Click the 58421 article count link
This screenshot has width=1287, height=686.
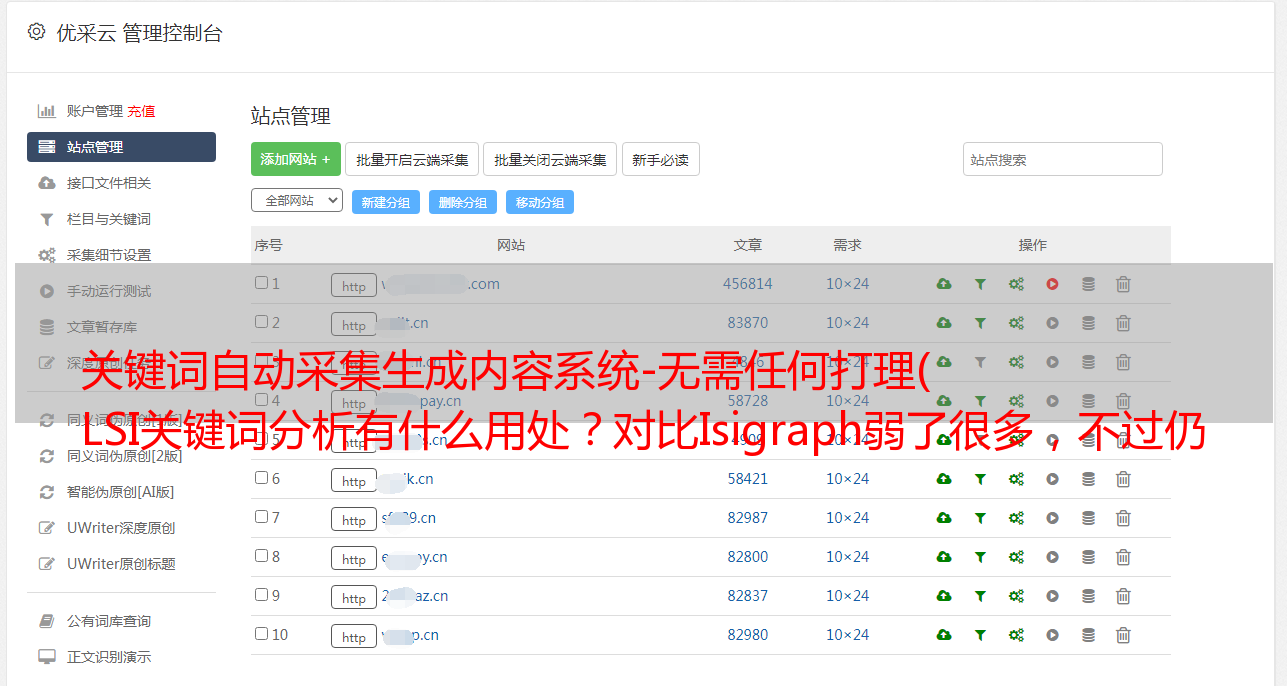(748, 479)
